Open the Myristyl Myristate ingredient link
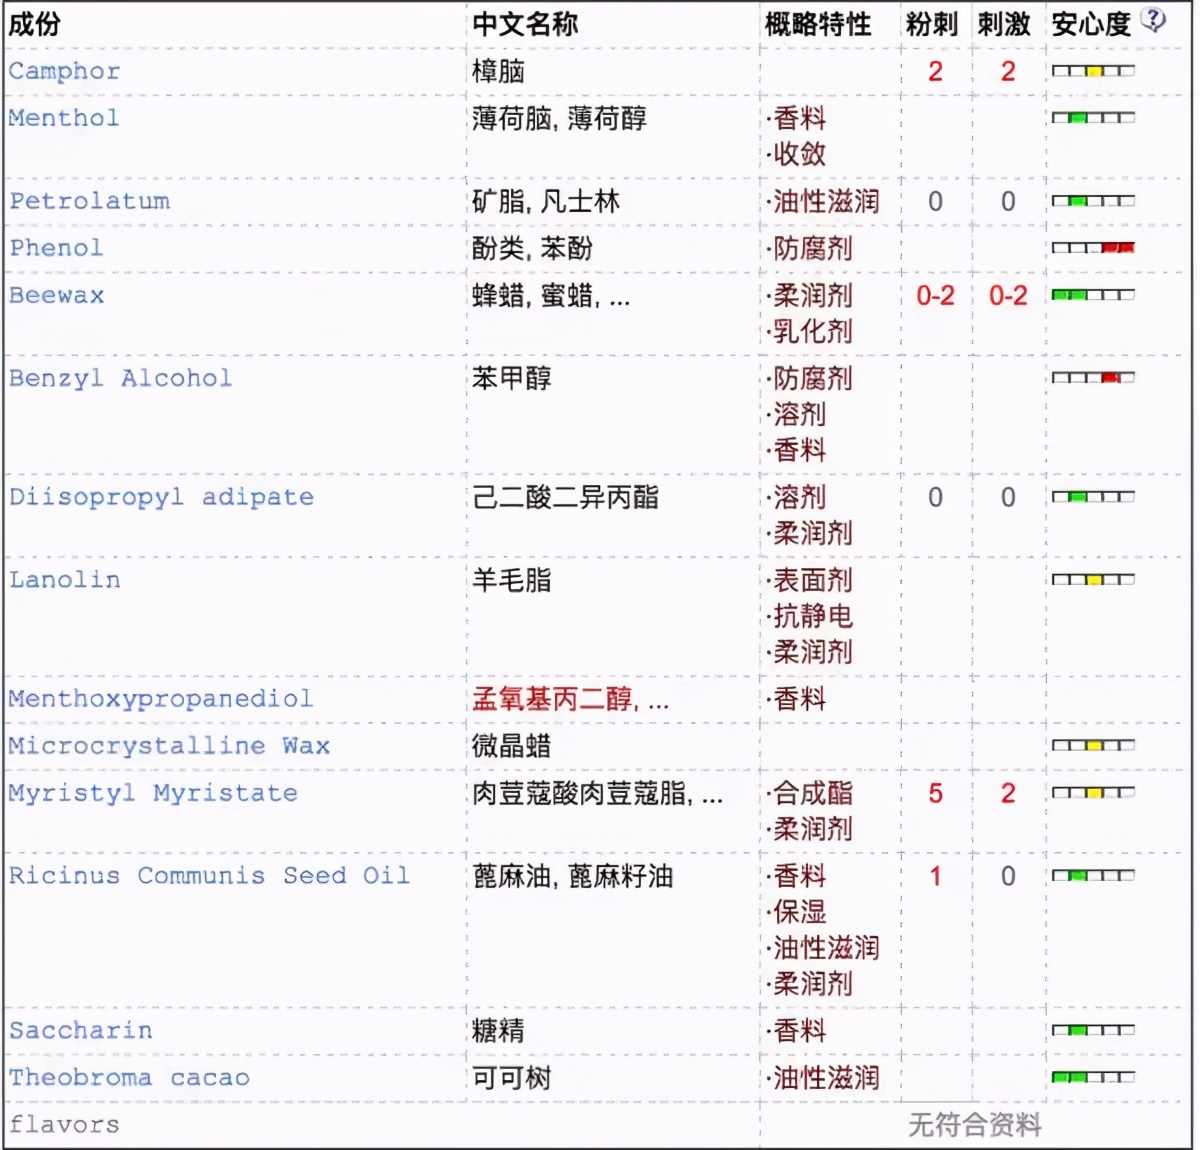Screen dimensions: 1200x1150 [x=150, y=793]
